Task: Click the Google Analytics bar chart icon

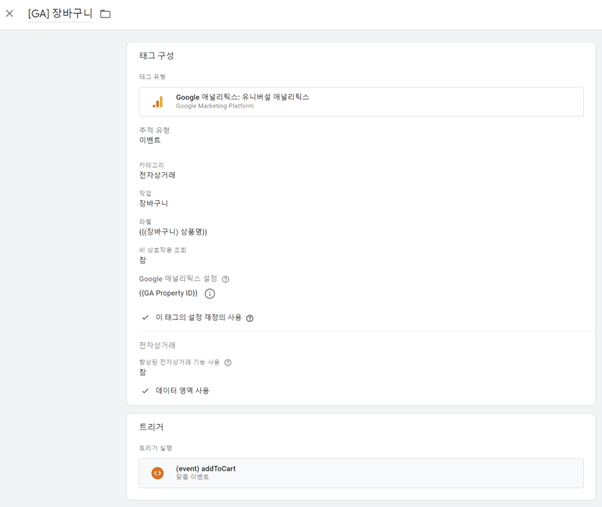Action: [158, 102]
